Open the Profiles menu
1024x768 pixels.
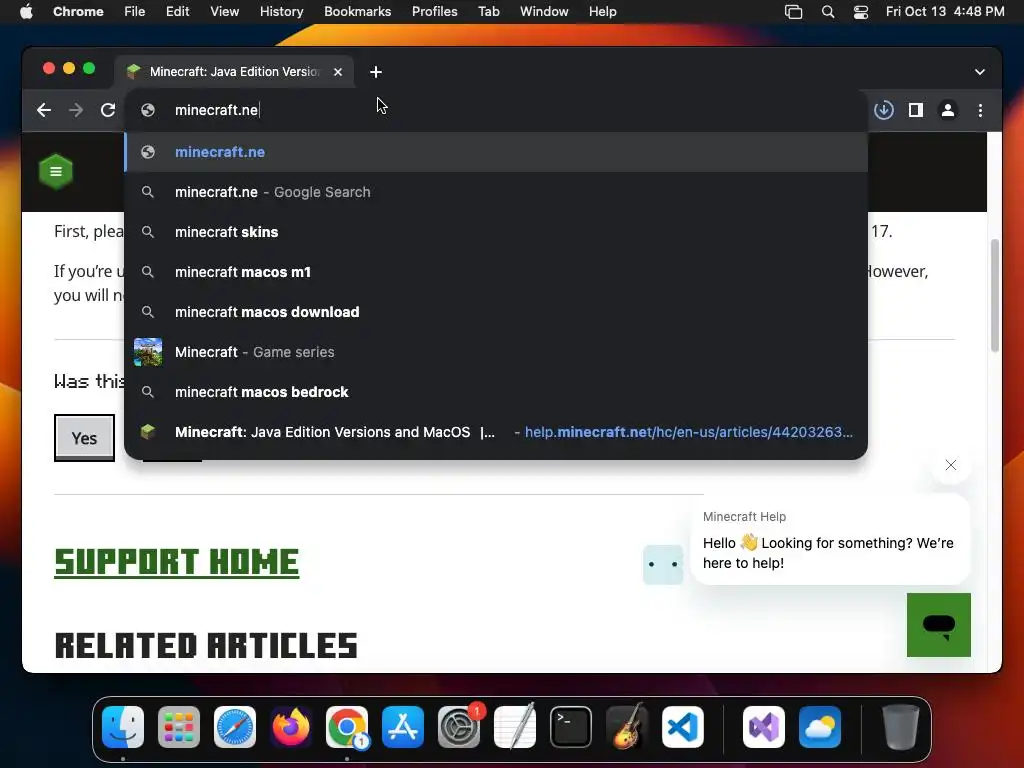pyautogui.click(x=434, y=12)
